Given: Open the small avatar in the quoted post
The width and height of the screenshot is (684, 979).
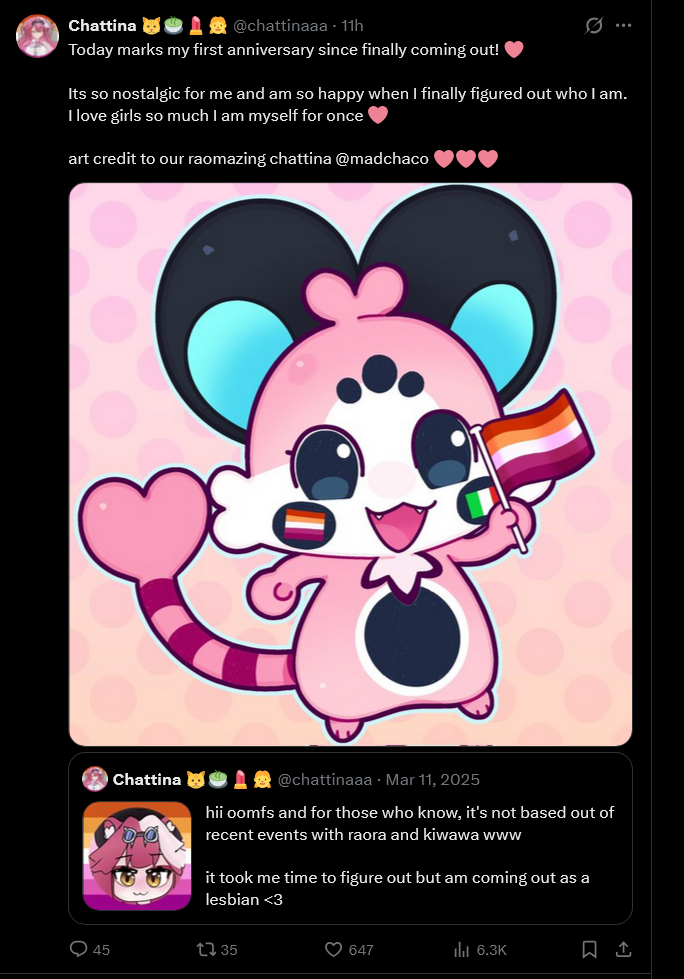Looking at the screenshot, I should coord(95,779).
